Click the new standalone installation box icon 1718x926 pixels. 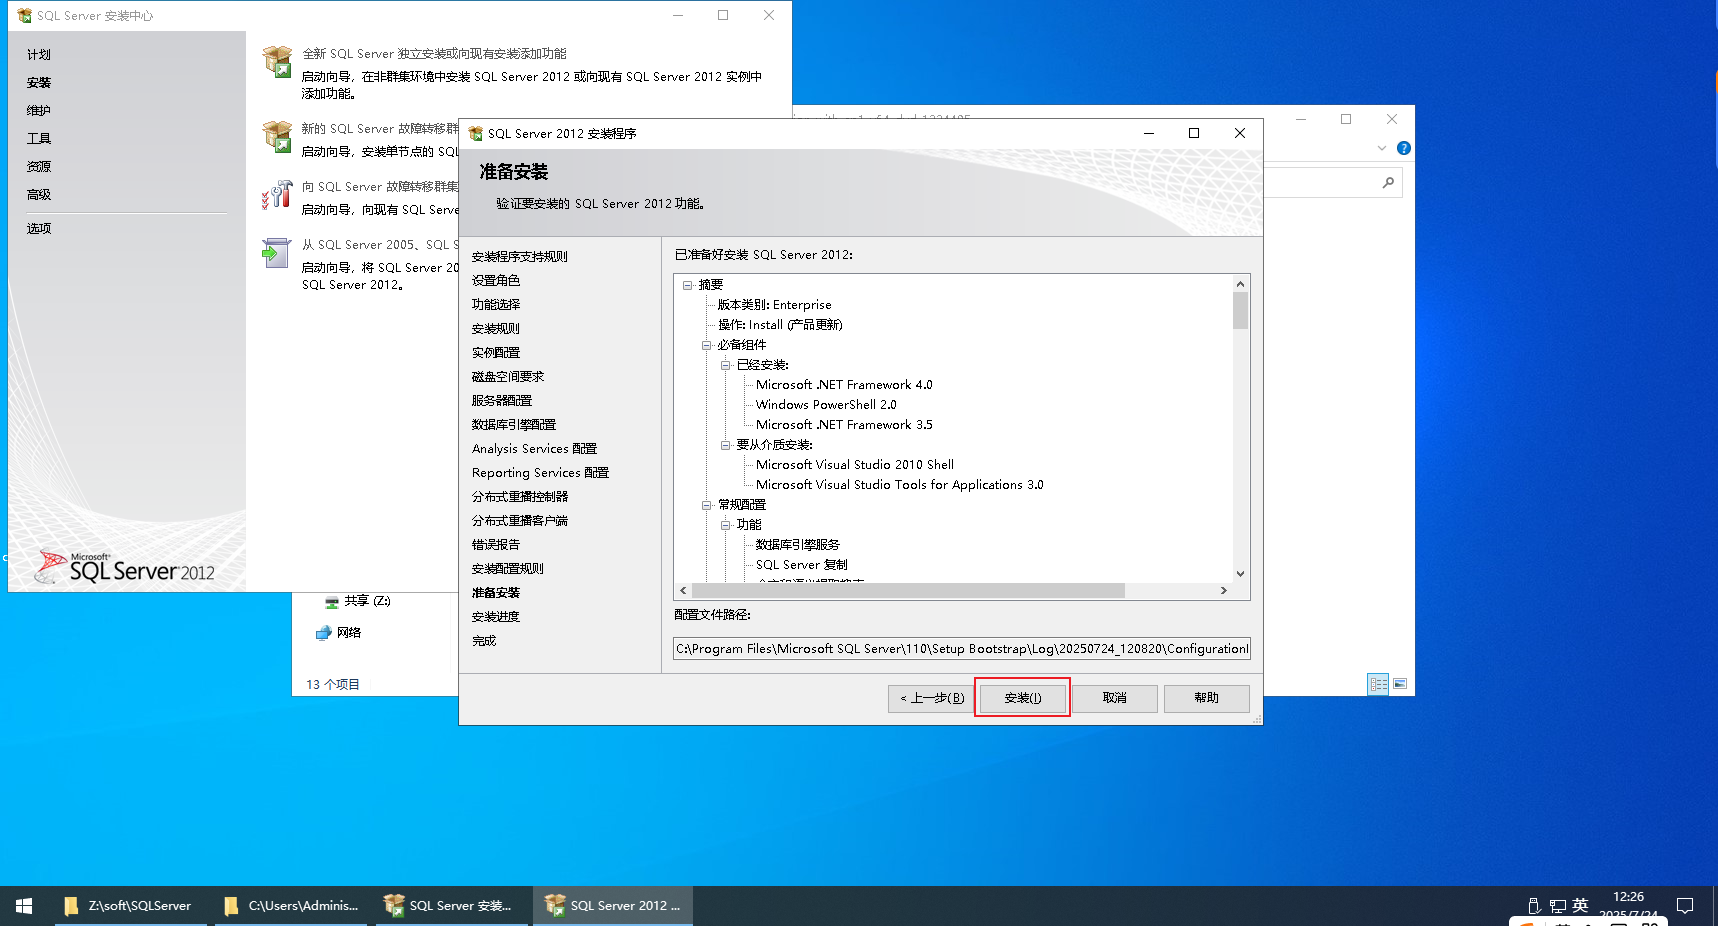tap(277, 61)
